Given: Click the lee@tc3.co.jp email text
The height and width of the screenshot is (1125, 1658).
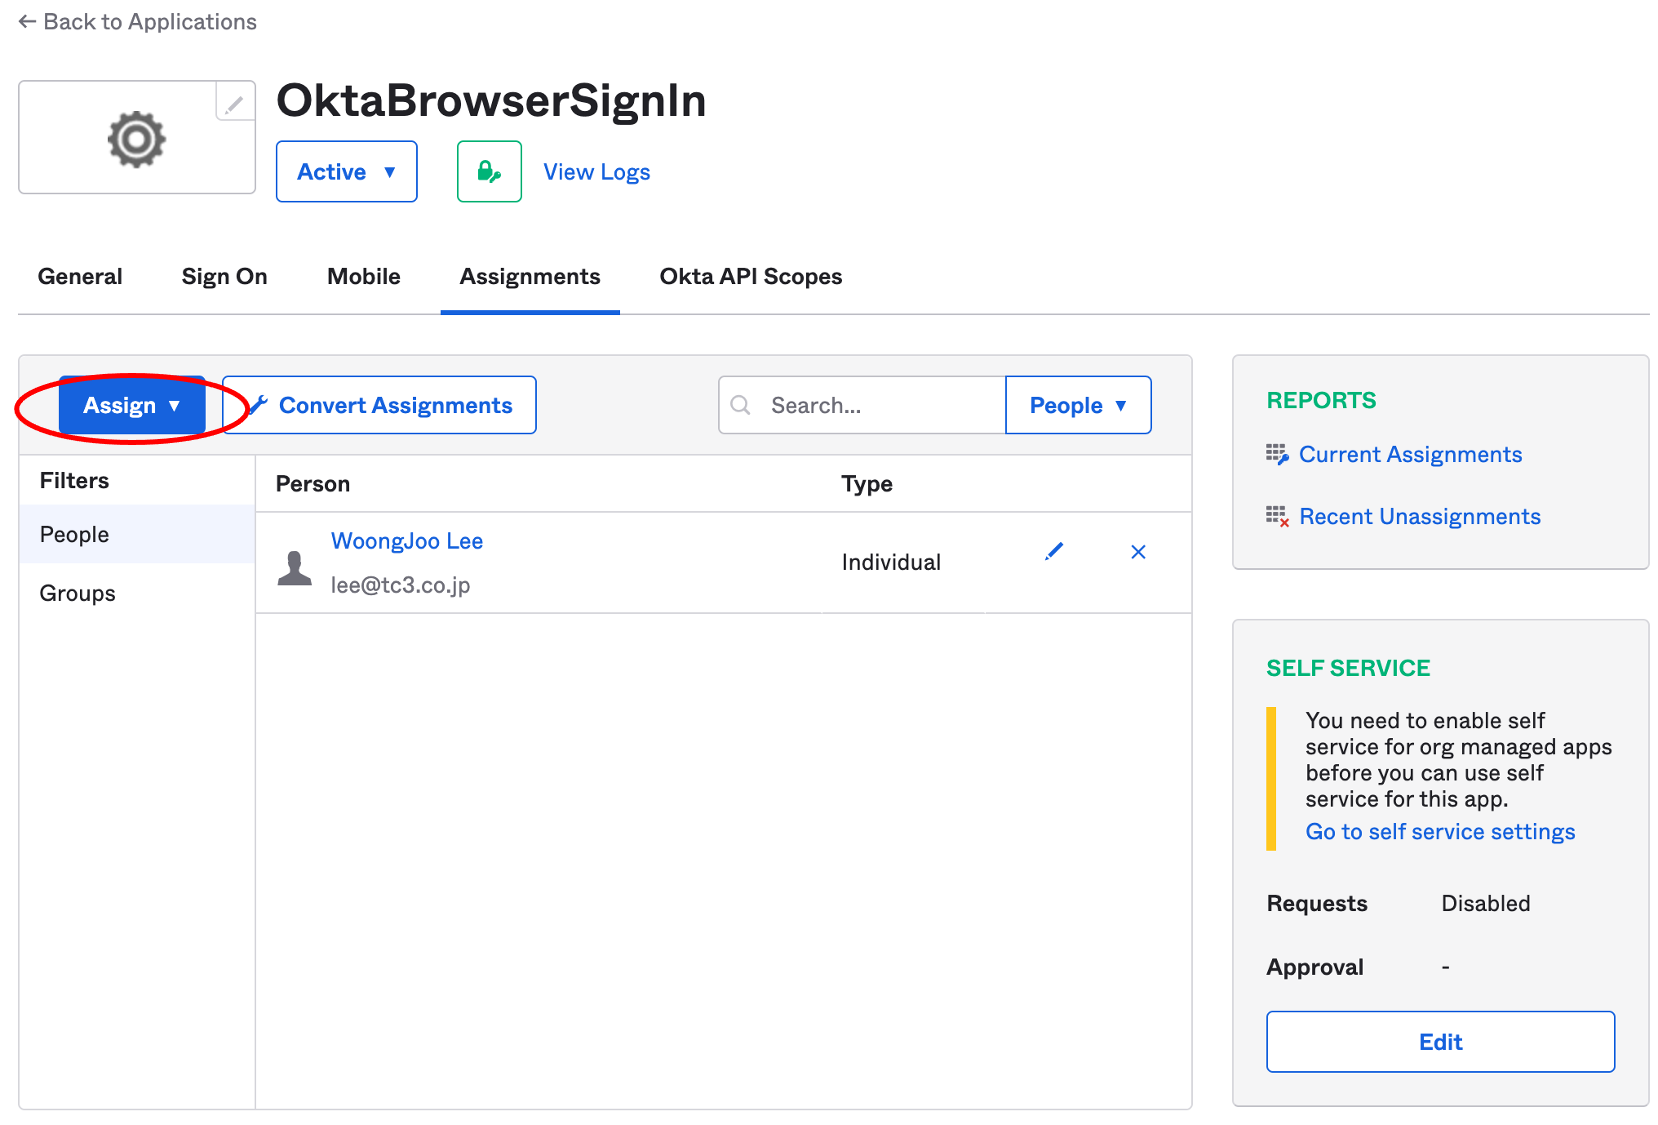Looking at the screenshot, I should point(400,585).
